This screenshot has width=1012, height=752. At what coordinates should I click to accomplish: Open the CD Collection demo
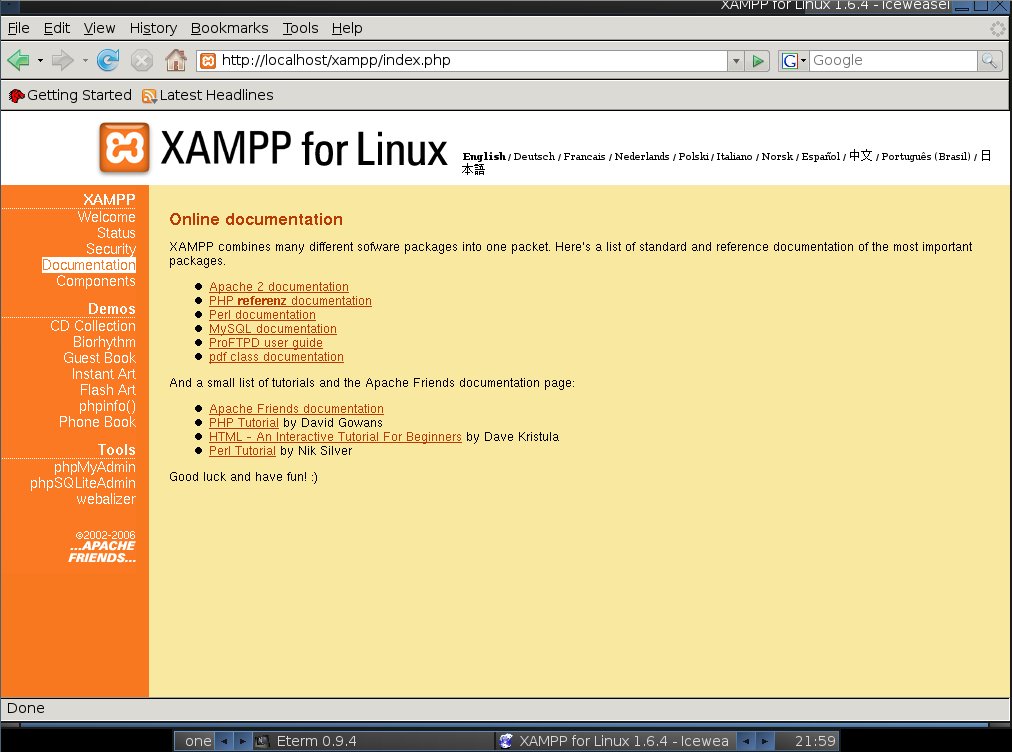point(93,326)
